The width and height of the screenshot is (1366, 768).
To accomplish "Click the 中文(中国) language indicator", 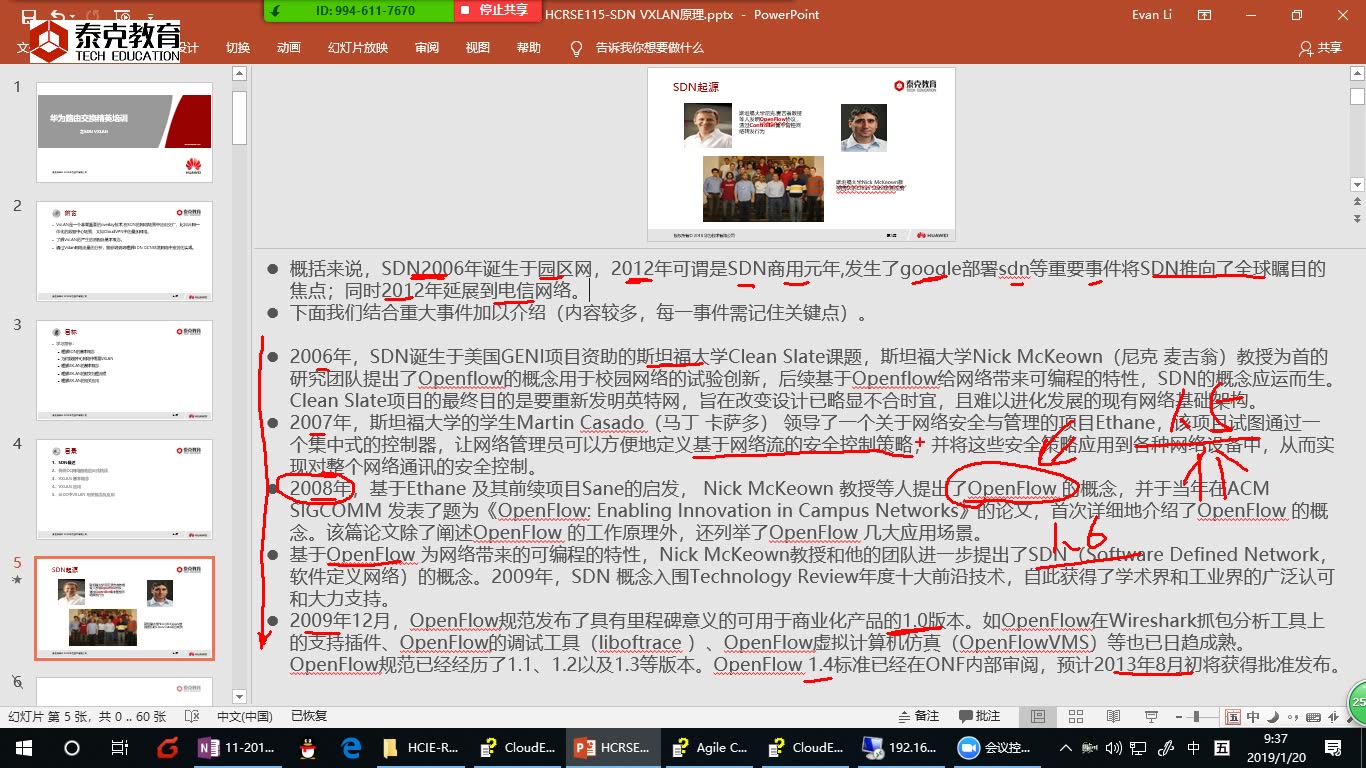I will point(245,716).
